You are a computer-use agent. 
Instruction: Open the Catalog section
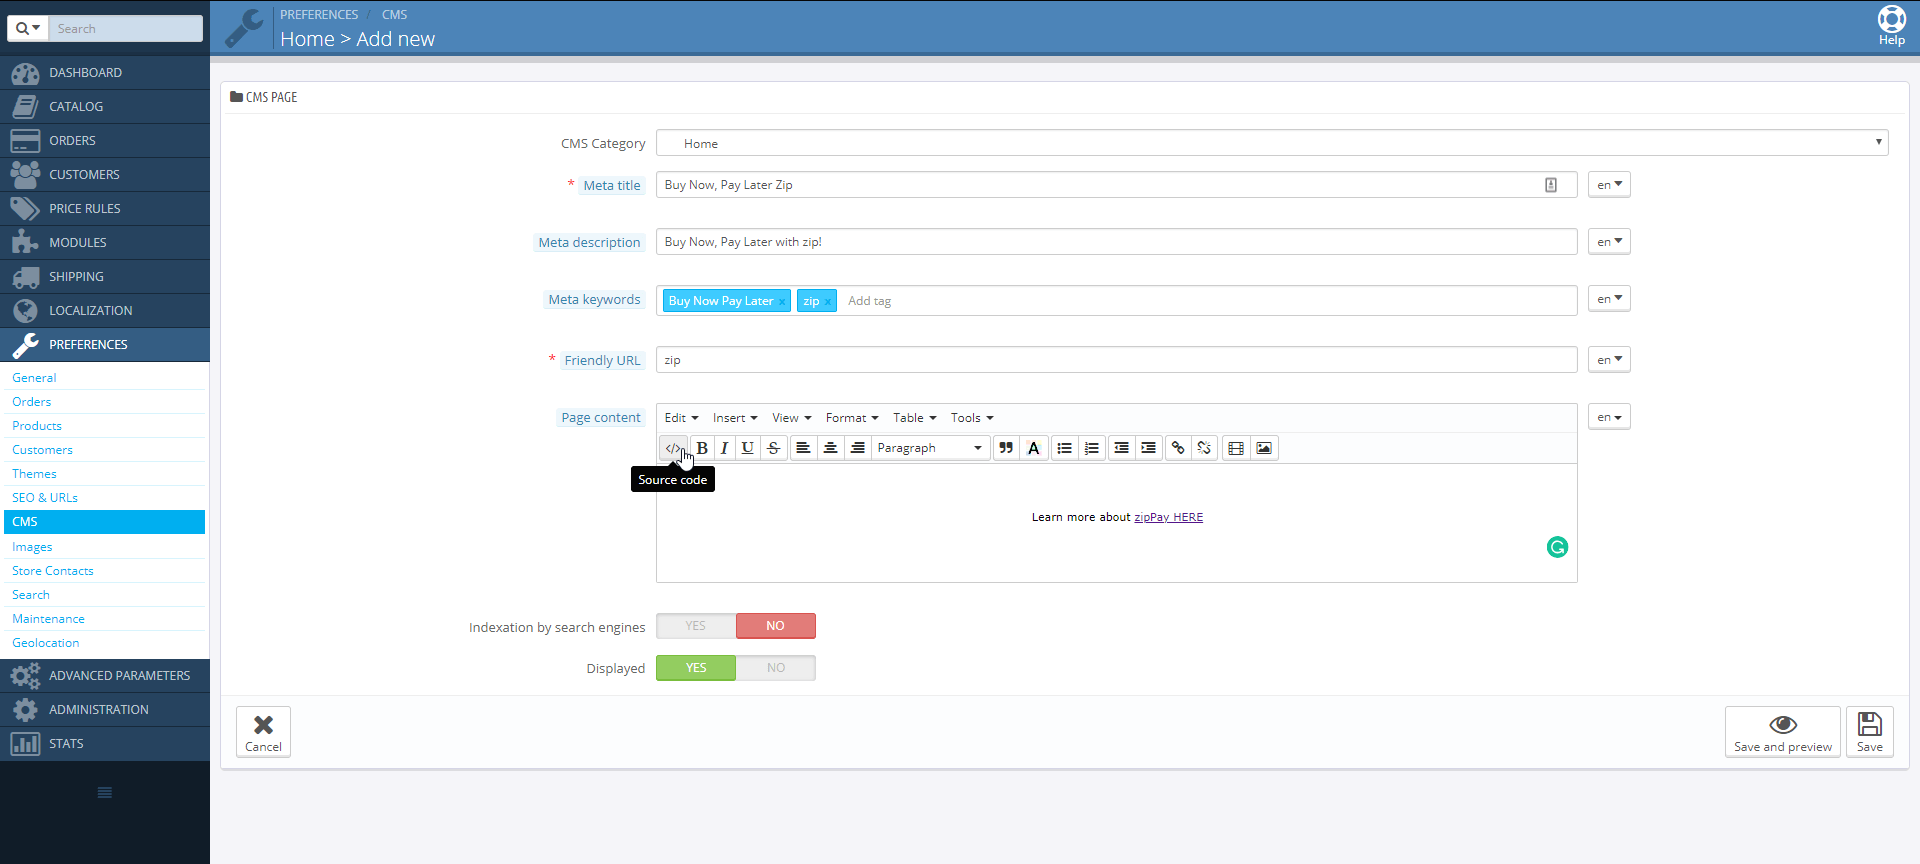(105, 107)
